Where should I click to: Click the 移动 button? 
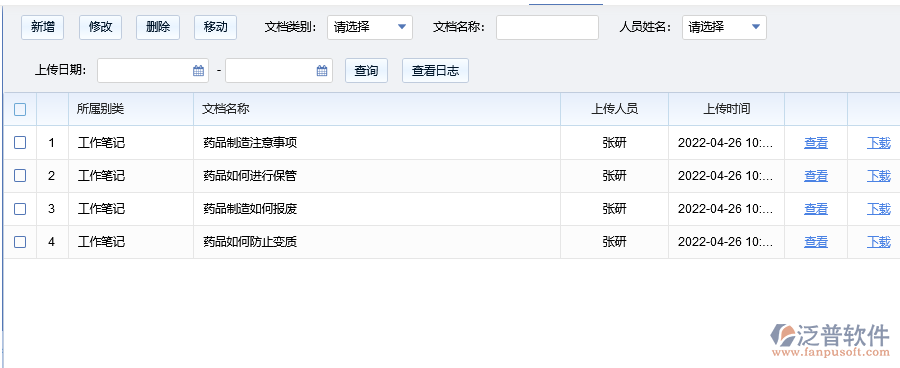(215, 27)
